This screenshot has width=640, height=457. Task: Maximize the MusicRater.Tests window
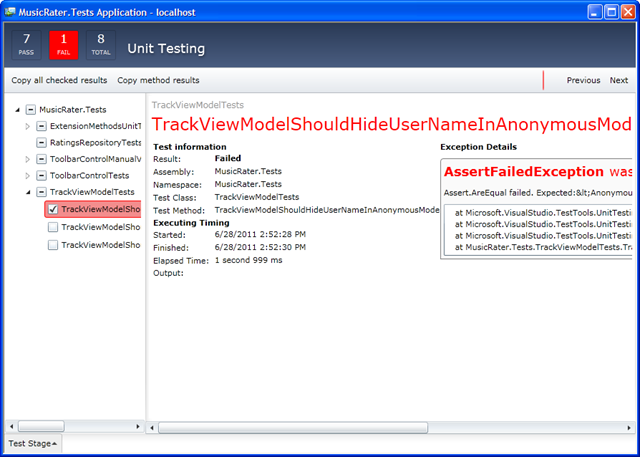pos(611,12)
